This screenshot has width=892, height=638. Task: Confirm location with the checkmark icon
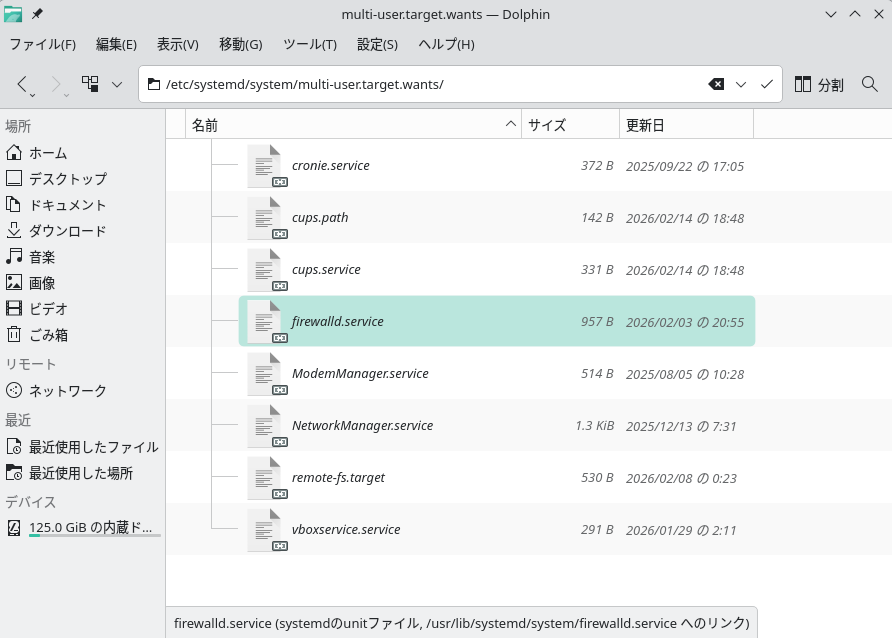click(x=767, y=84)
